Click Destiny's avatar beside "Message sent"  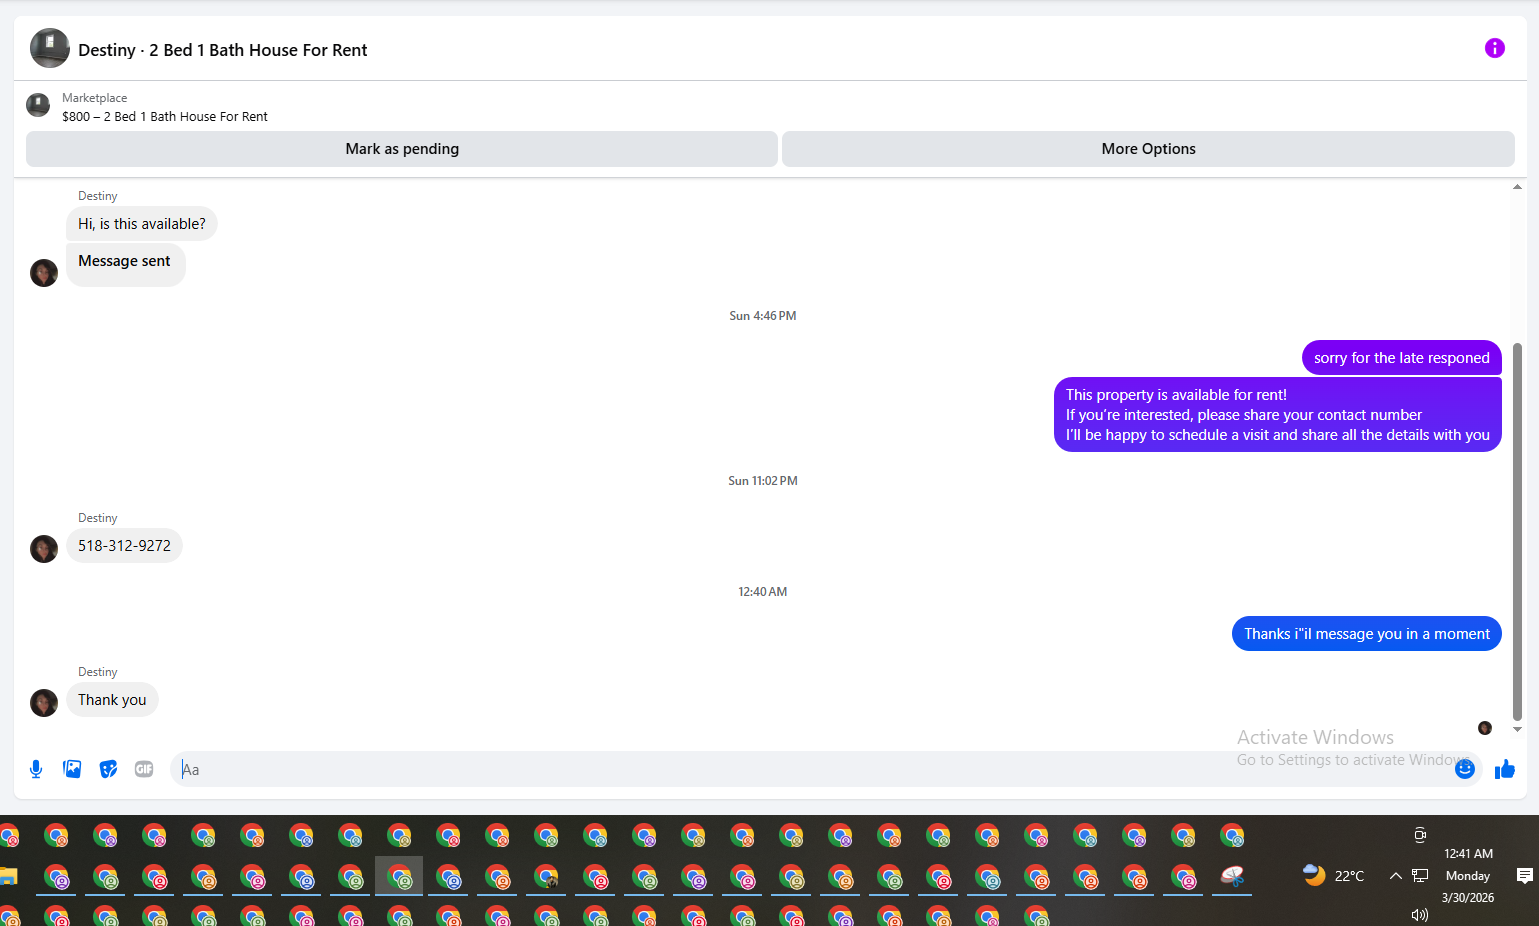44,273
